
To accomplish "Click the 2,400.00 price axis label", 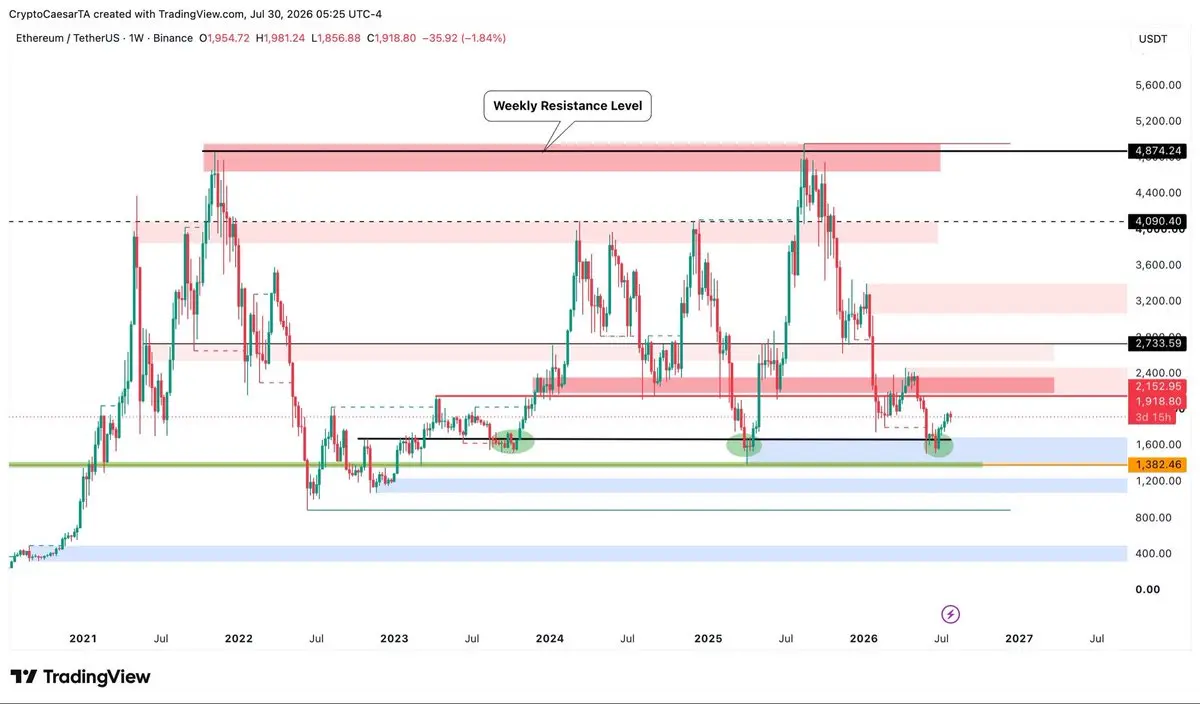I will click(1159, 373).
